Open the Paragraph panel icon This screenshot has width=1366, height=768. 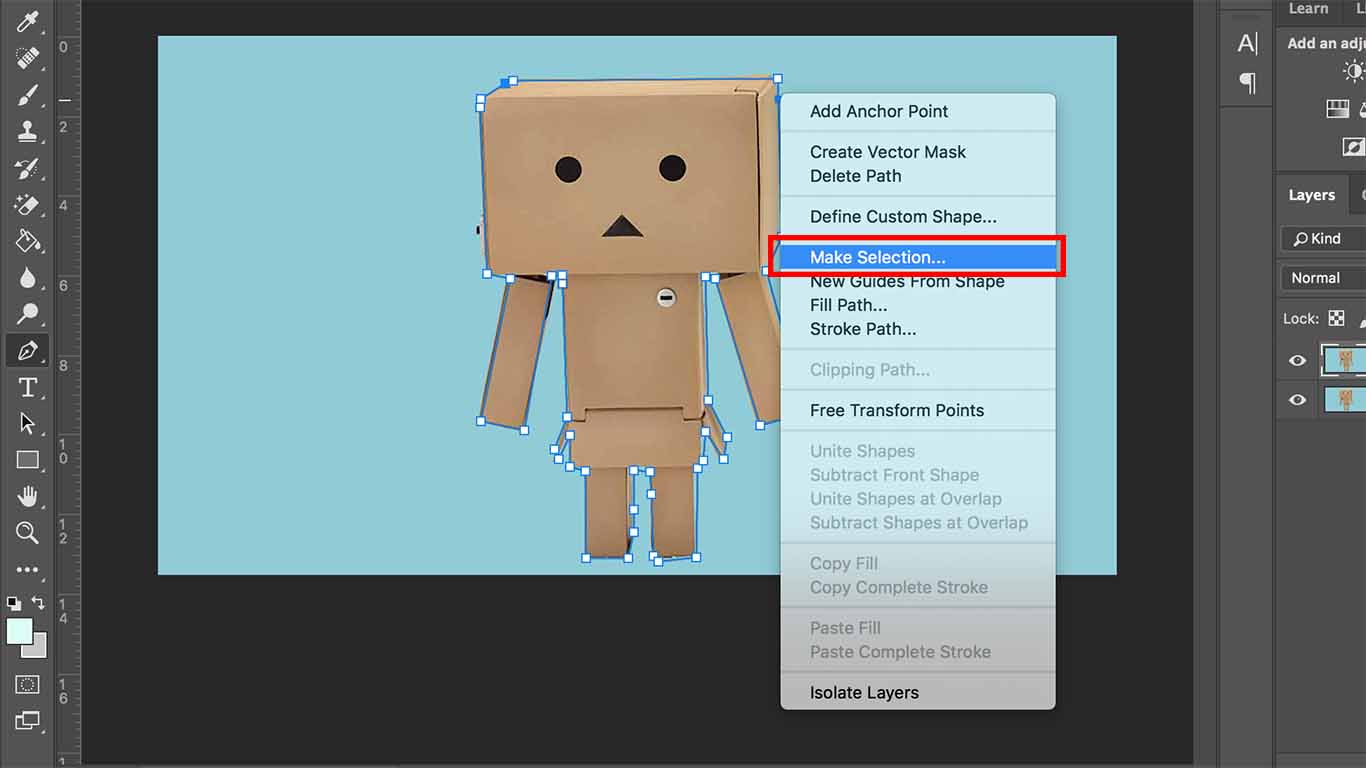1246,84
